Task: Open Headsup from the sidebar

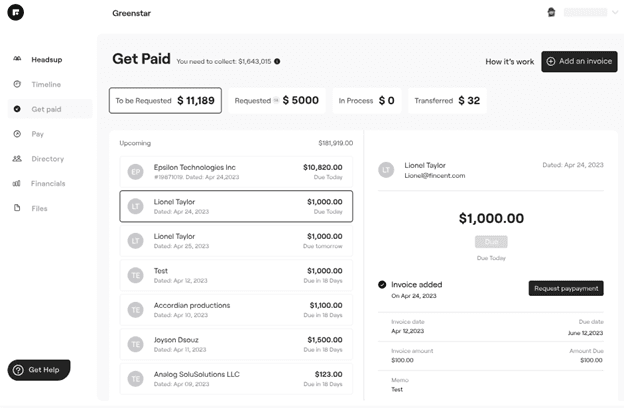Action: click(x=47, y=60)
